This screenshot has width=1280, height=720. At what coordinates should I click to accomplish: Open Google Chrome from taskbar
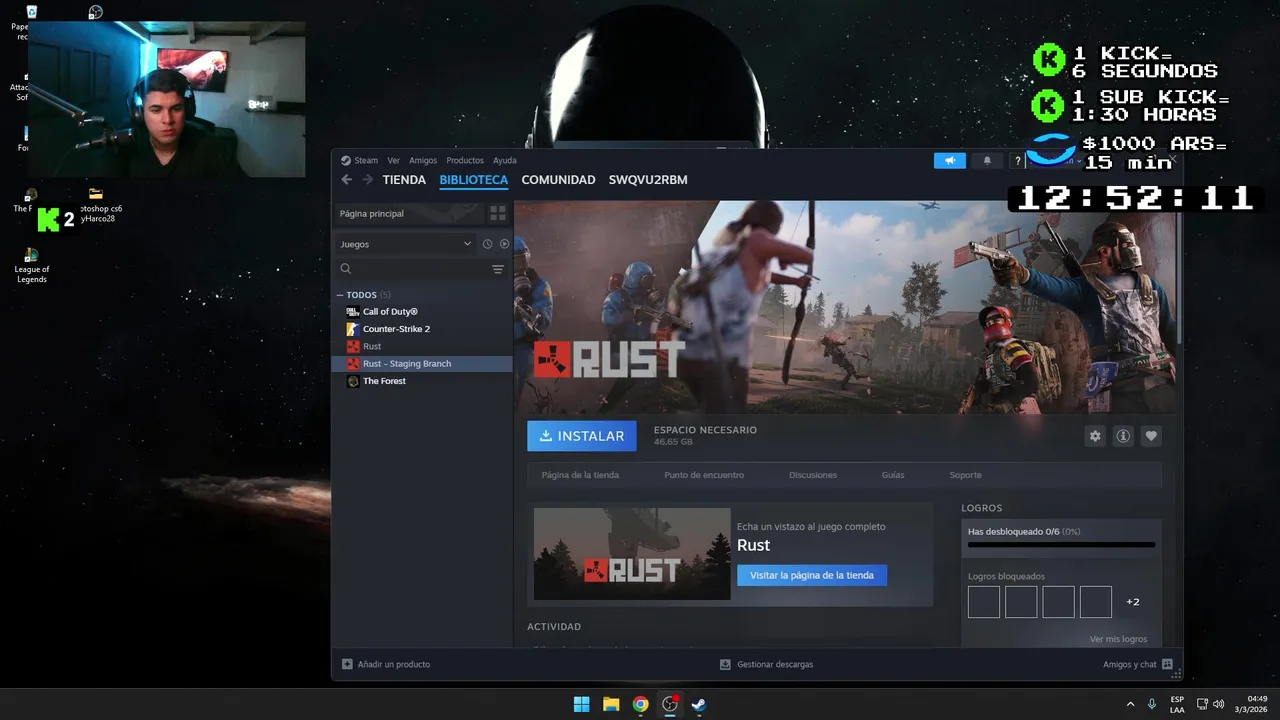tap(640, 704)
